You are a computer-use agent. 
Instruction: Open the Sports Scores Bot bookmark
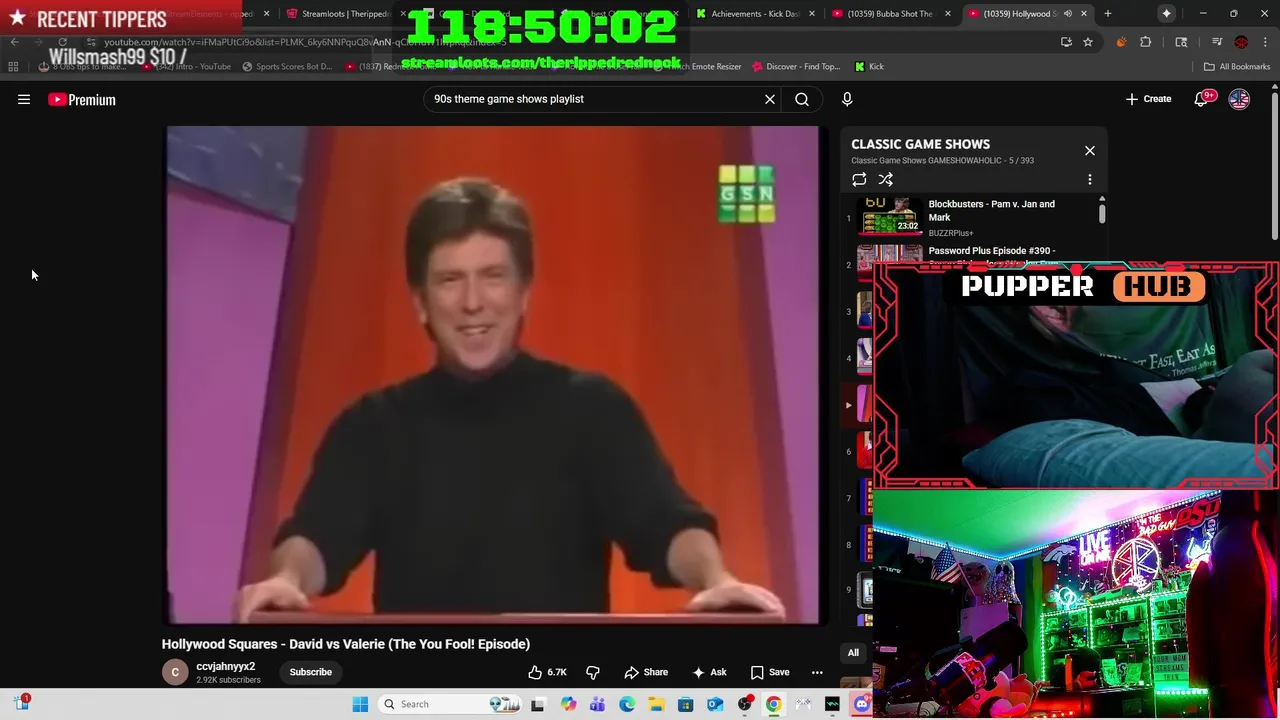pyautogui.click(x=286, y=66)
